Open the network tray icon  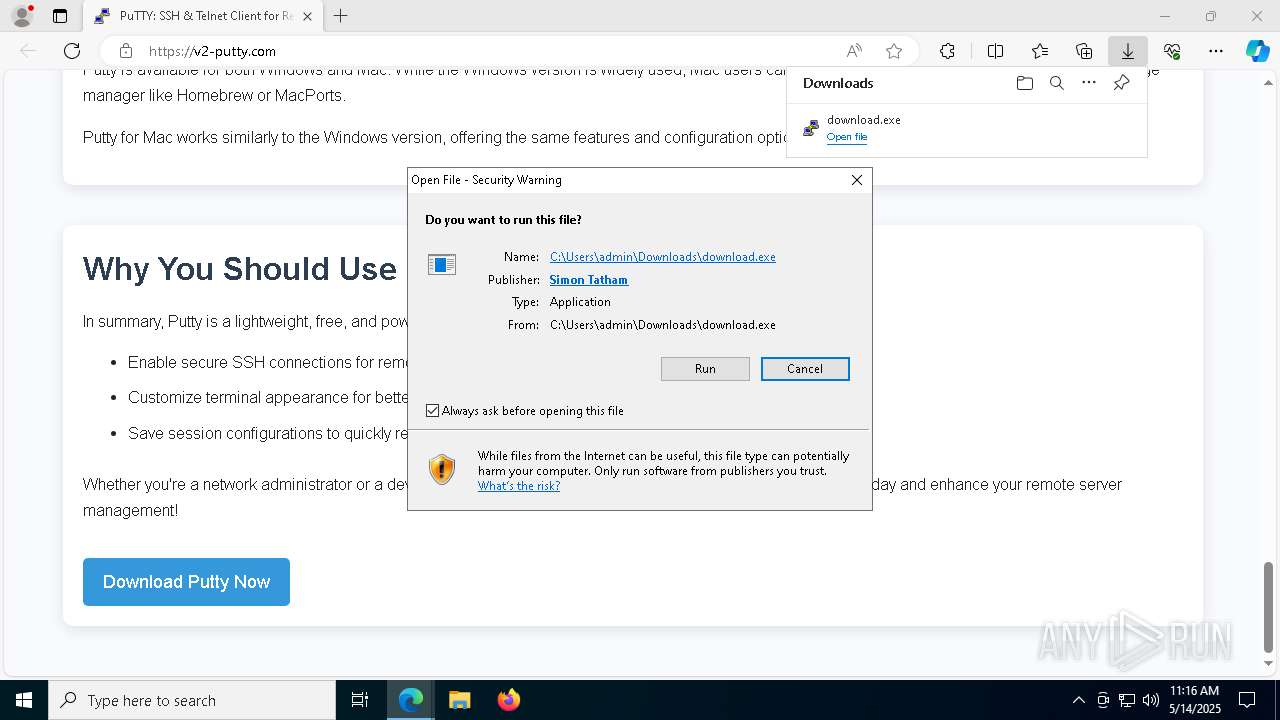tap(1127, 700)
